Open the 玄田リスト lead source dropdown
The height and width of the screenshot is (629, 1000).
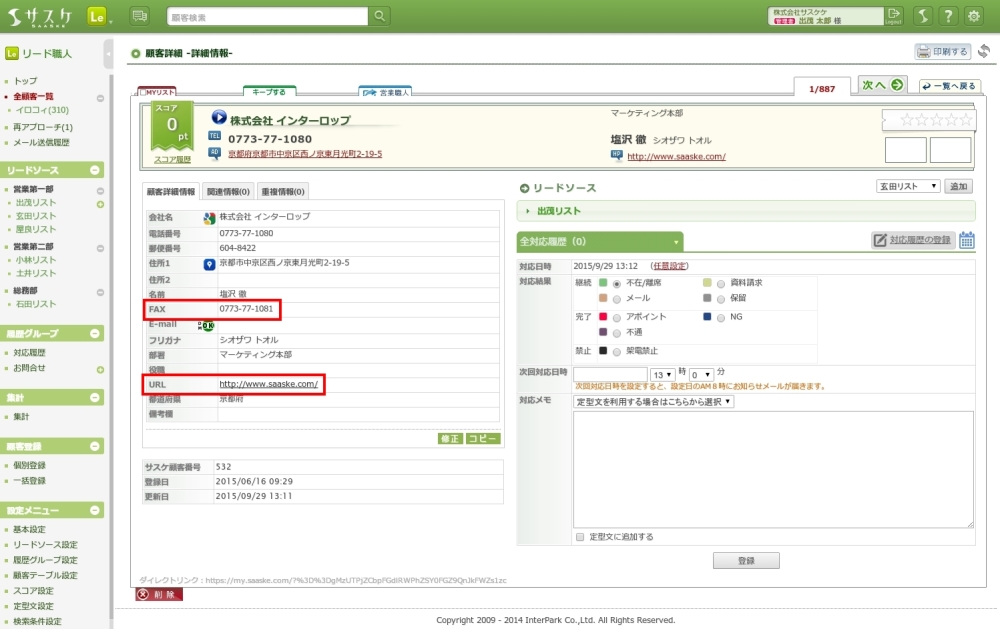tap(908, 186)
